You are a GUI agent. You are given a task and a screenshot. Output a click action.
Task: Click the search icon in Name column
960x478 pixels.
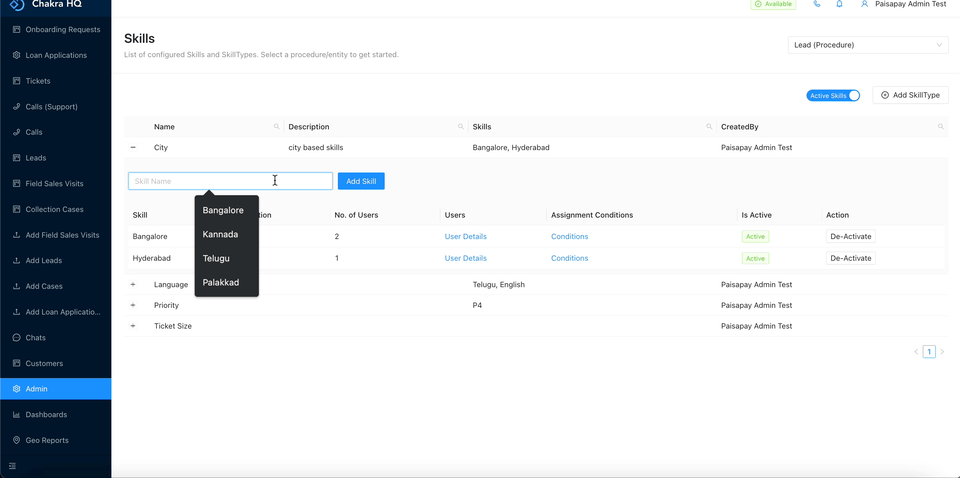[277, 127]
